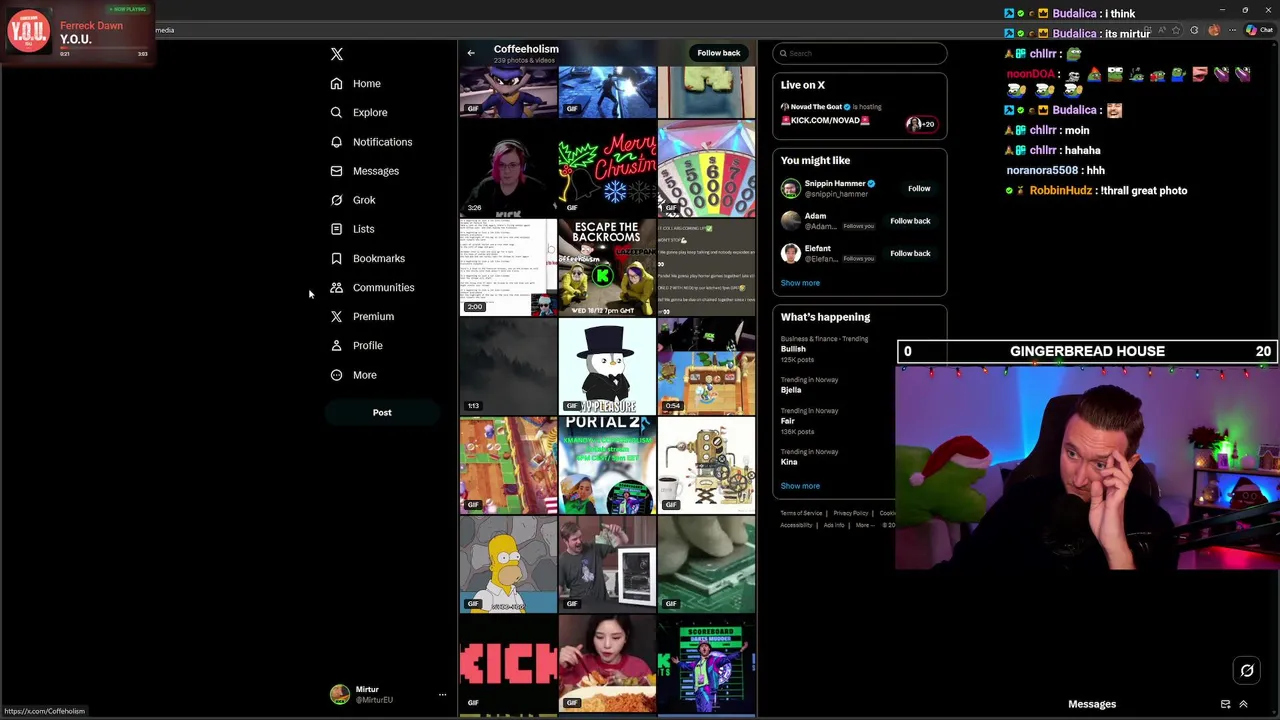Open the penguin My Pleasure GIF thumbnail
The image size is (1280, 720).
point(607,366)
